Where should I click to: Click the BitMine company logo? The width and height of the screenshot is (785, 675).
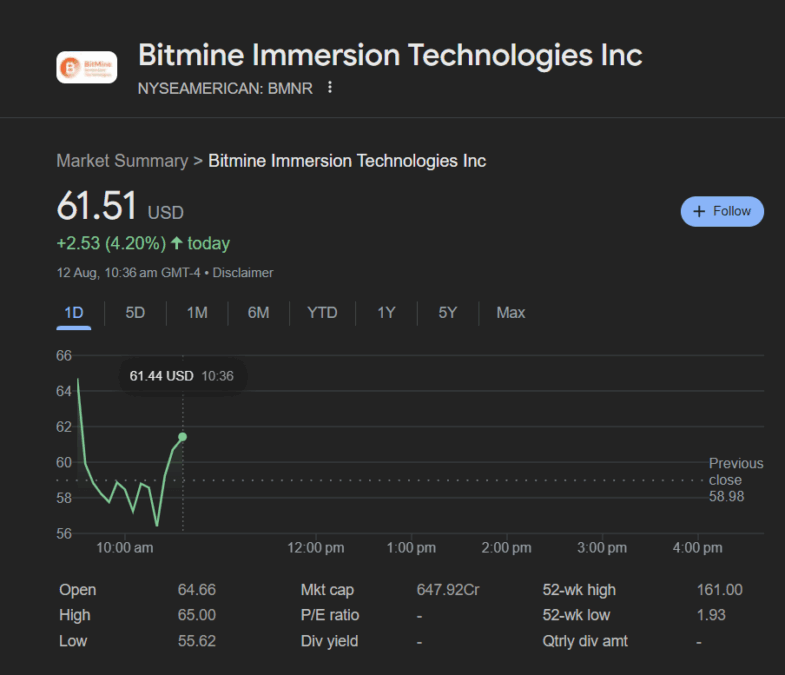pyautogui.click(x=87, y=67)
